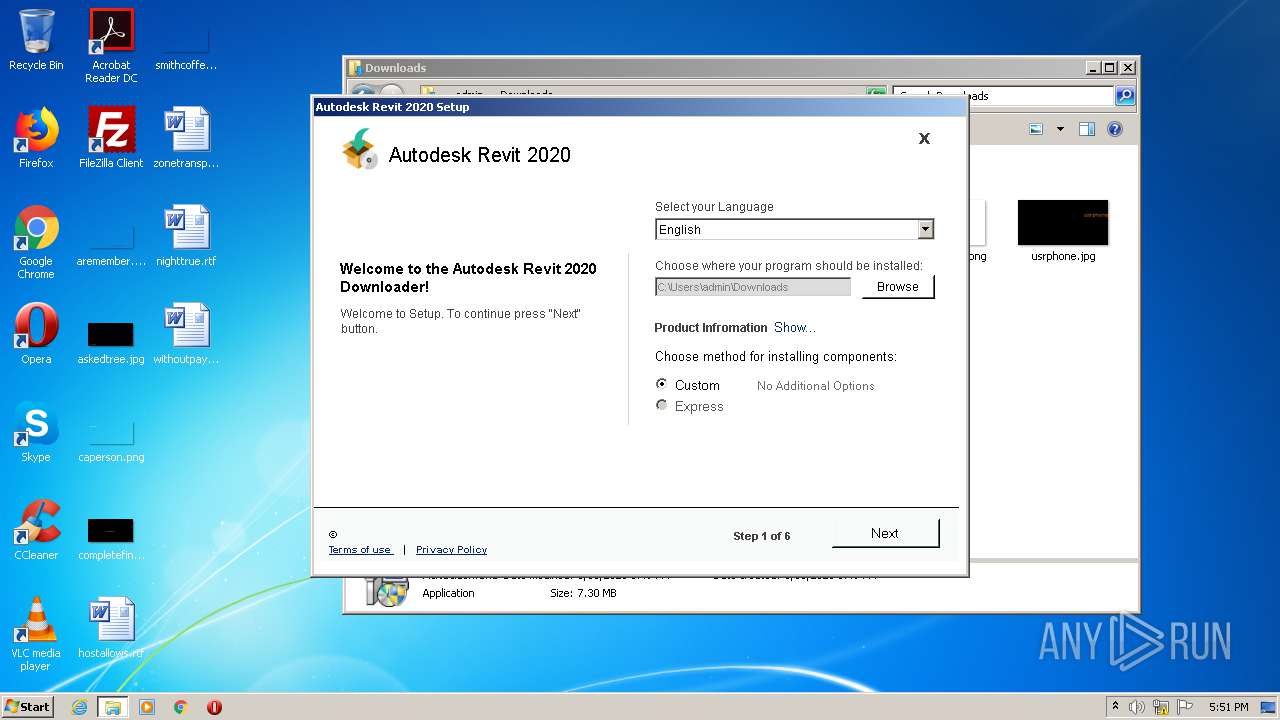Image resolution: width=1280 pixels, height=720 pixels.
Task: Click the taskbar clock showing 5:51 PM
Action: pyautogui.click(x=1229, y=707)
